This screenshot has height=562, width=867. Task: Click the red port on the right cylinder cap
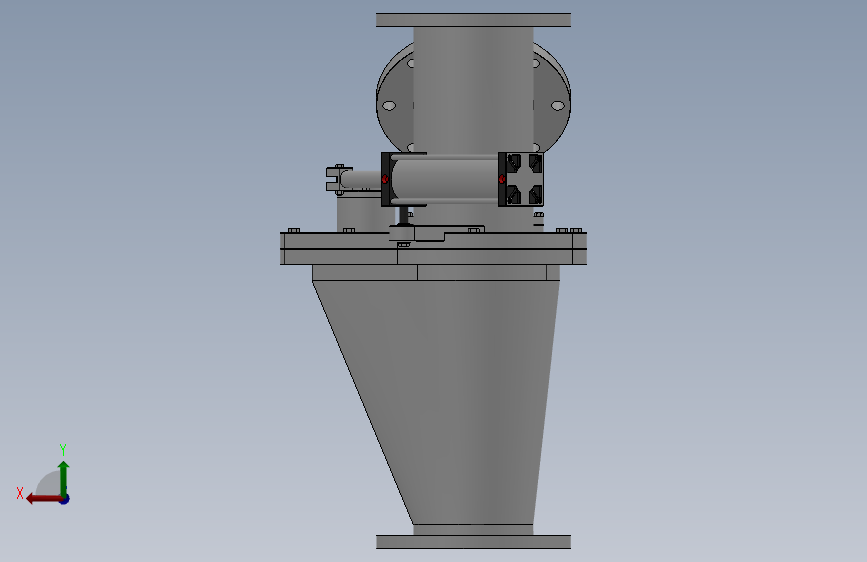point(502,179)
